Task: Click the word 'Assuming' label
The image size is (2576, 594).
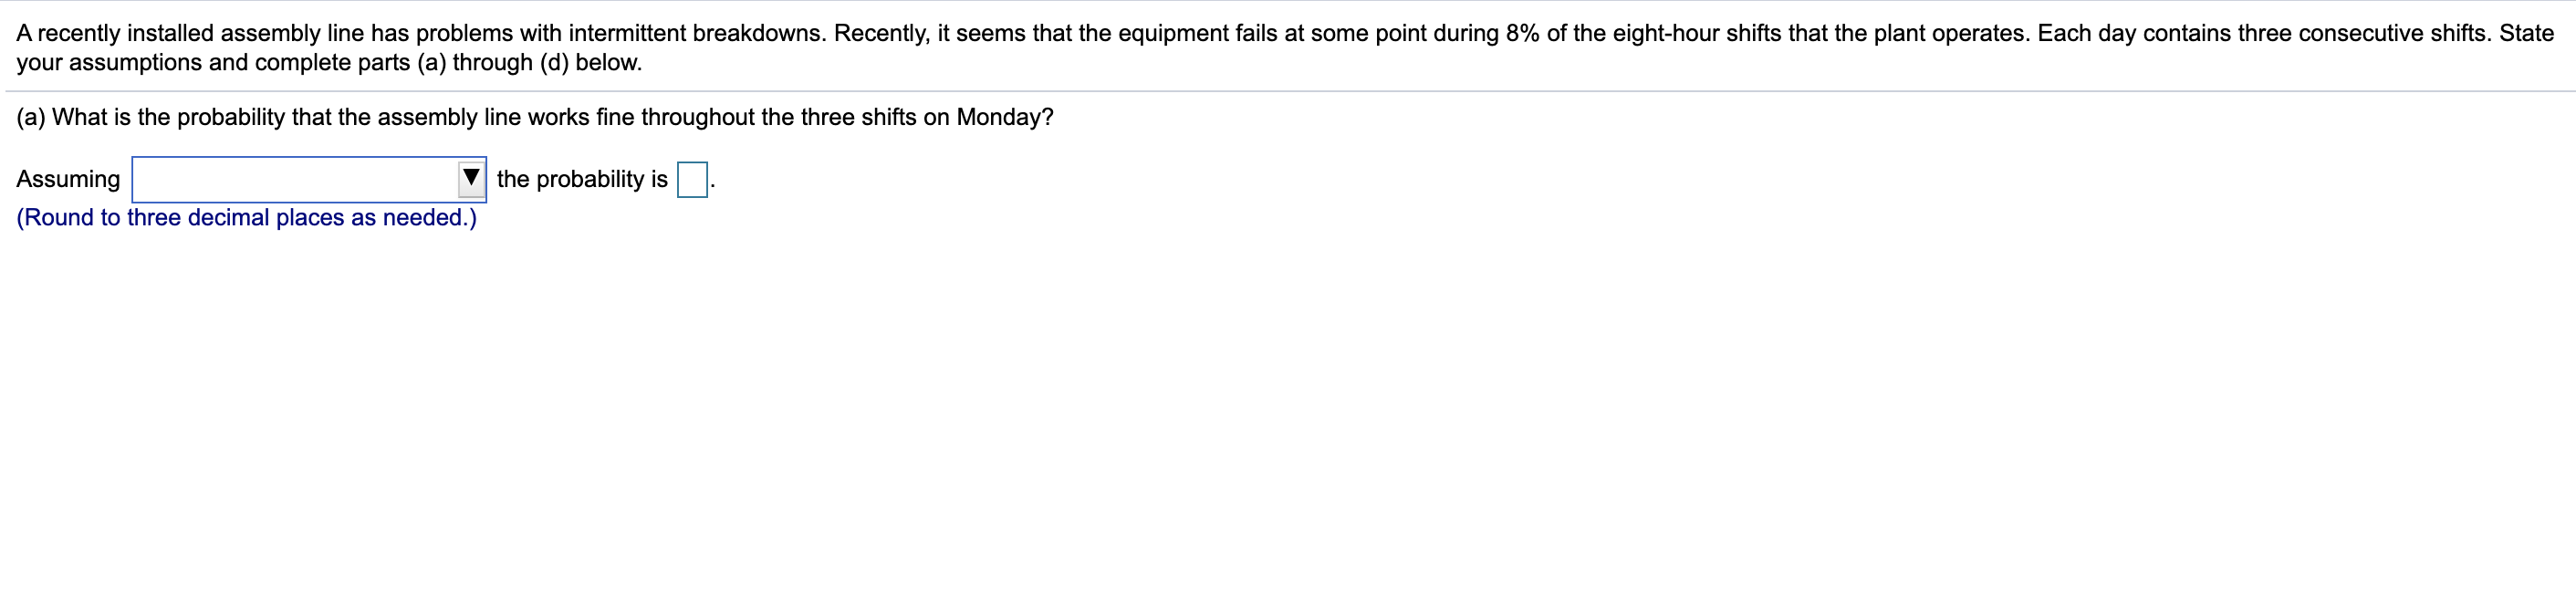Action: (66, 179)
